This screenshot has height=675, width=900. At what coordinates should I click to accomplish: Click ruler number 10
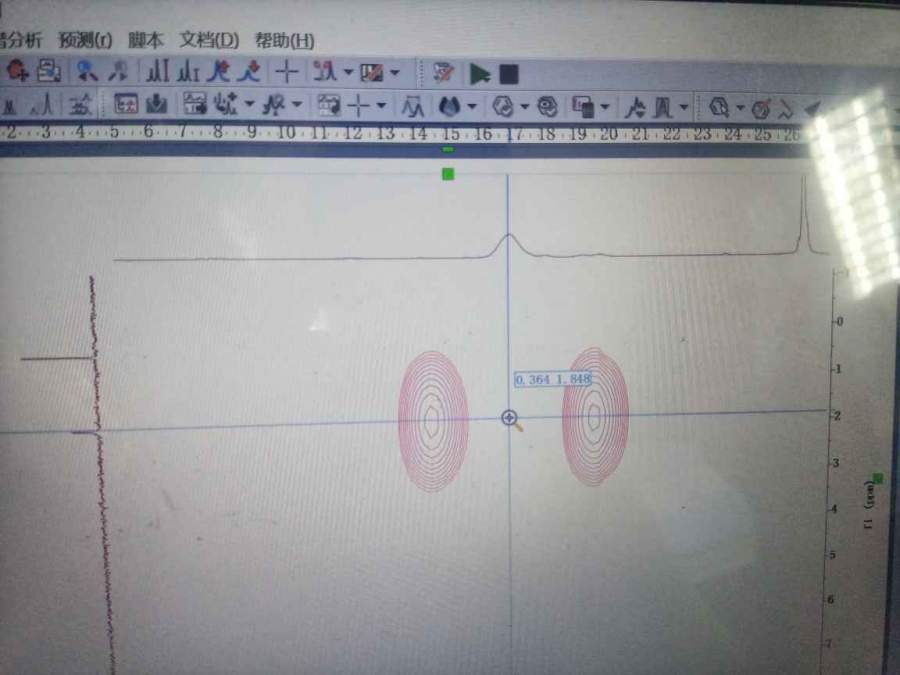coord(286,133)
